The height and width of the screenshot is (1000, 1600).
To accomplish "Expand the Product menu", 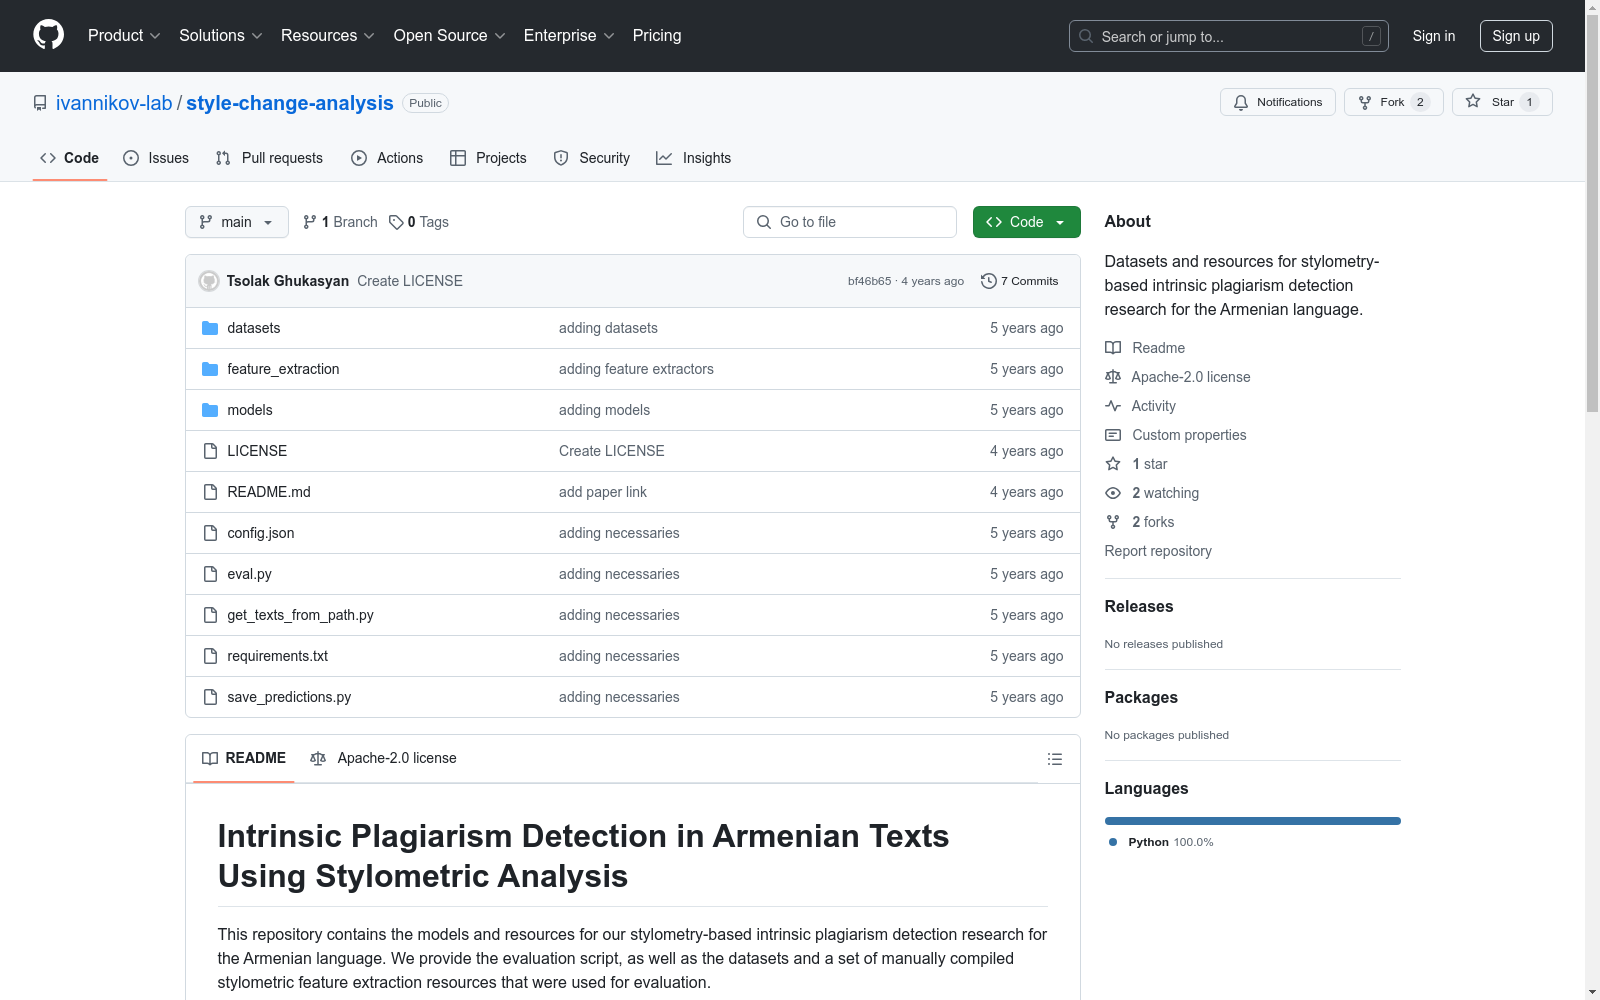I will 124,35.
